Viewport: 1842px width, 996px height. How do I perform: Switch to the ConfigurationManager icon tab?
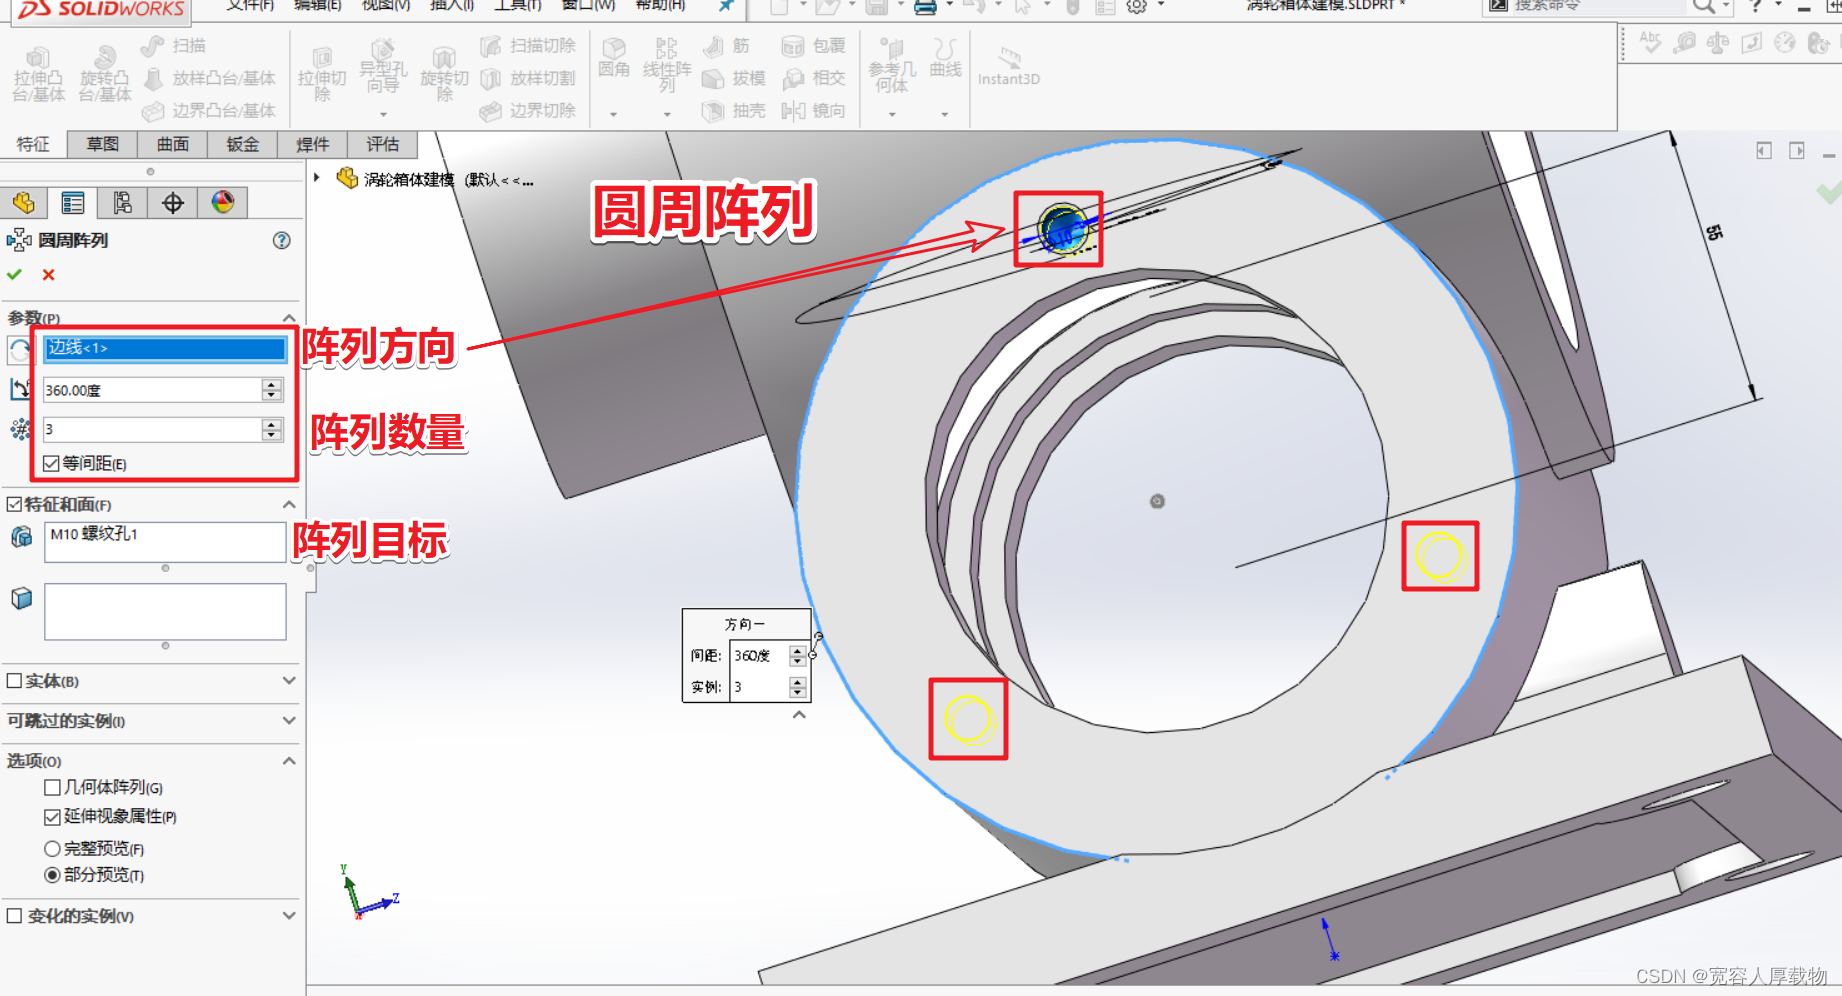pos(123,203)
